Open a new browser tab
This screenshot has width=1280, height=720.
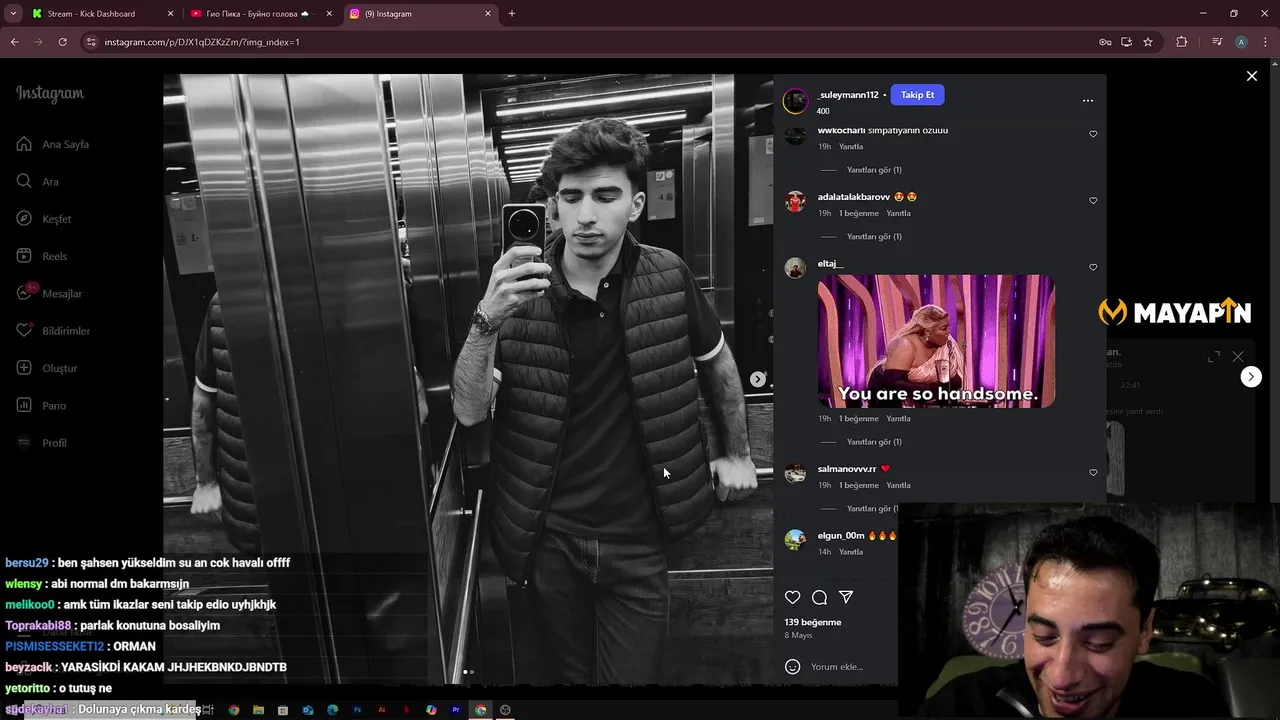click(x=512, y=14)
